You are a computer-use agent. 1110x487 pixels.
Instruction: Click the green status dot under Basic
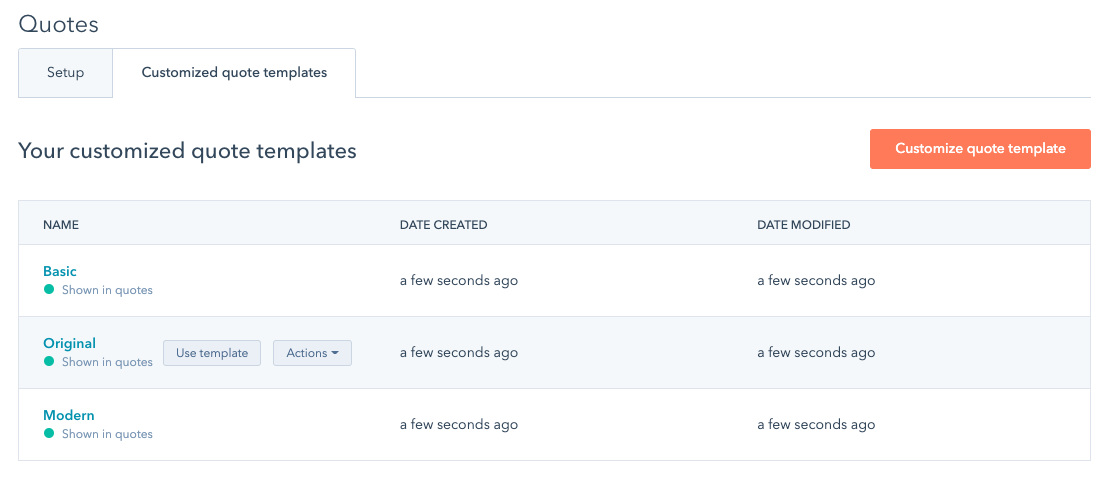pyautogui.click(x=48, y=290)
